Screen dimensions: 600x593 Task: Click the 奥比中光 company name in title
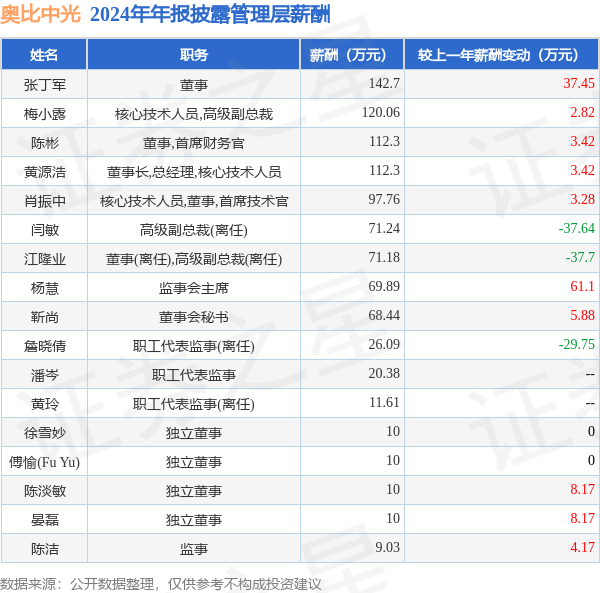pos(41,15)
